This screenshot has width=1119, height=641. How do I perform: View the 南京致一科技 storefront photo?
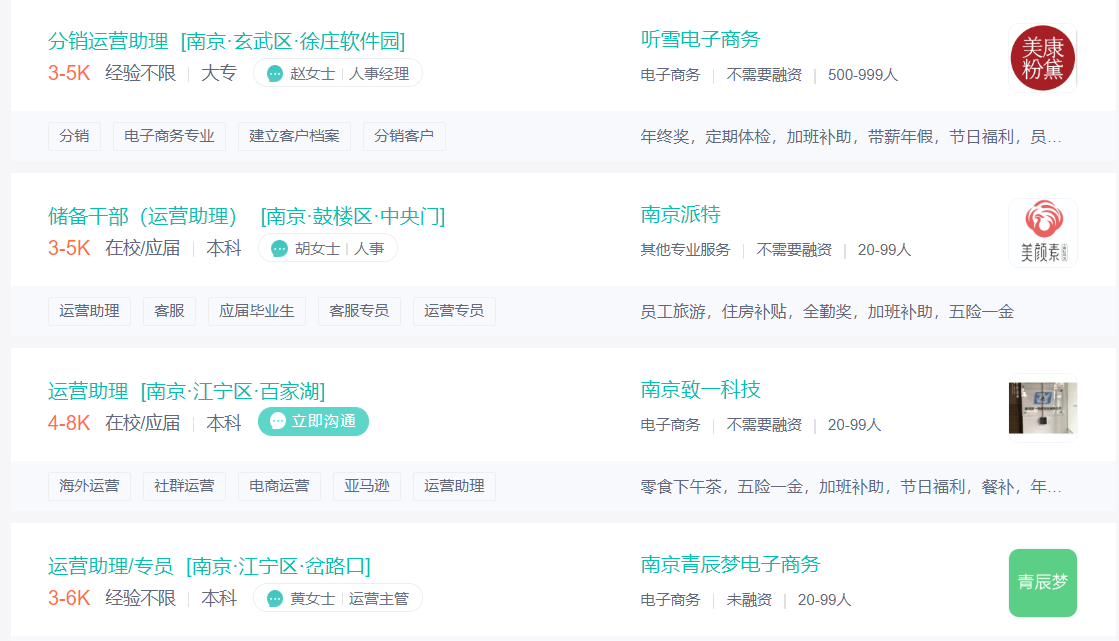point(1042,407)
